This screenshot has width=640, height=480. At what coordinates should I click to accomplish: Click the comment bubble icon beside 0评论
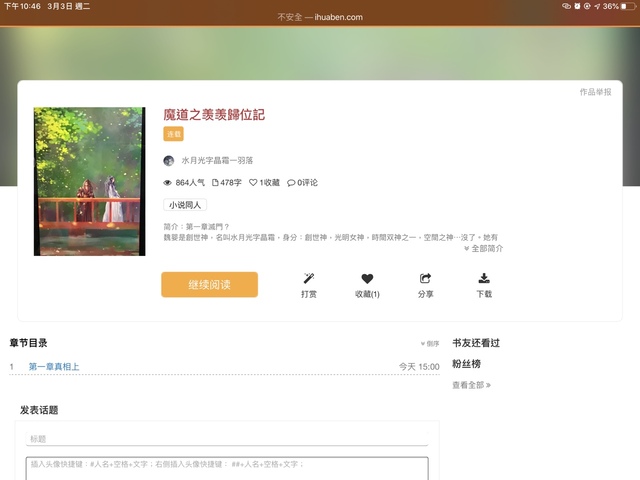tap(291, 183)
